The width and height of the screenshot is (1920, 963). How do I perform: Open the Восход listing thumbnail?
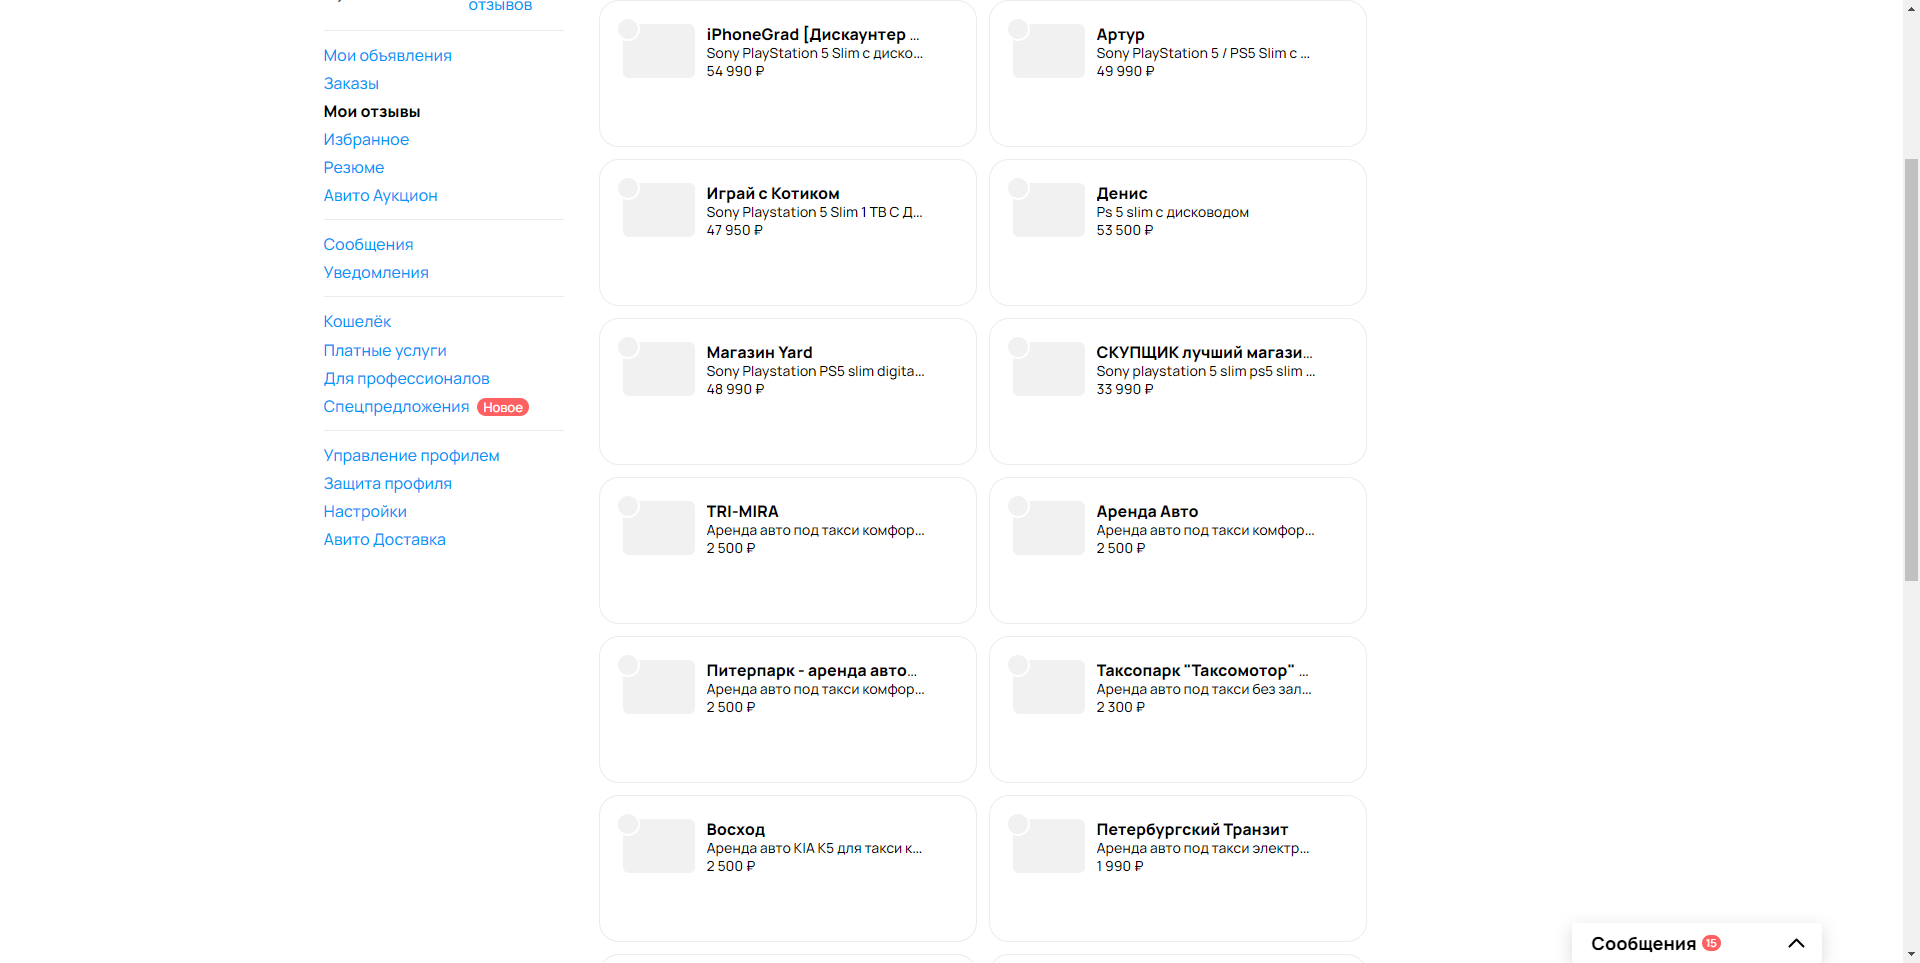coord(658,846)
